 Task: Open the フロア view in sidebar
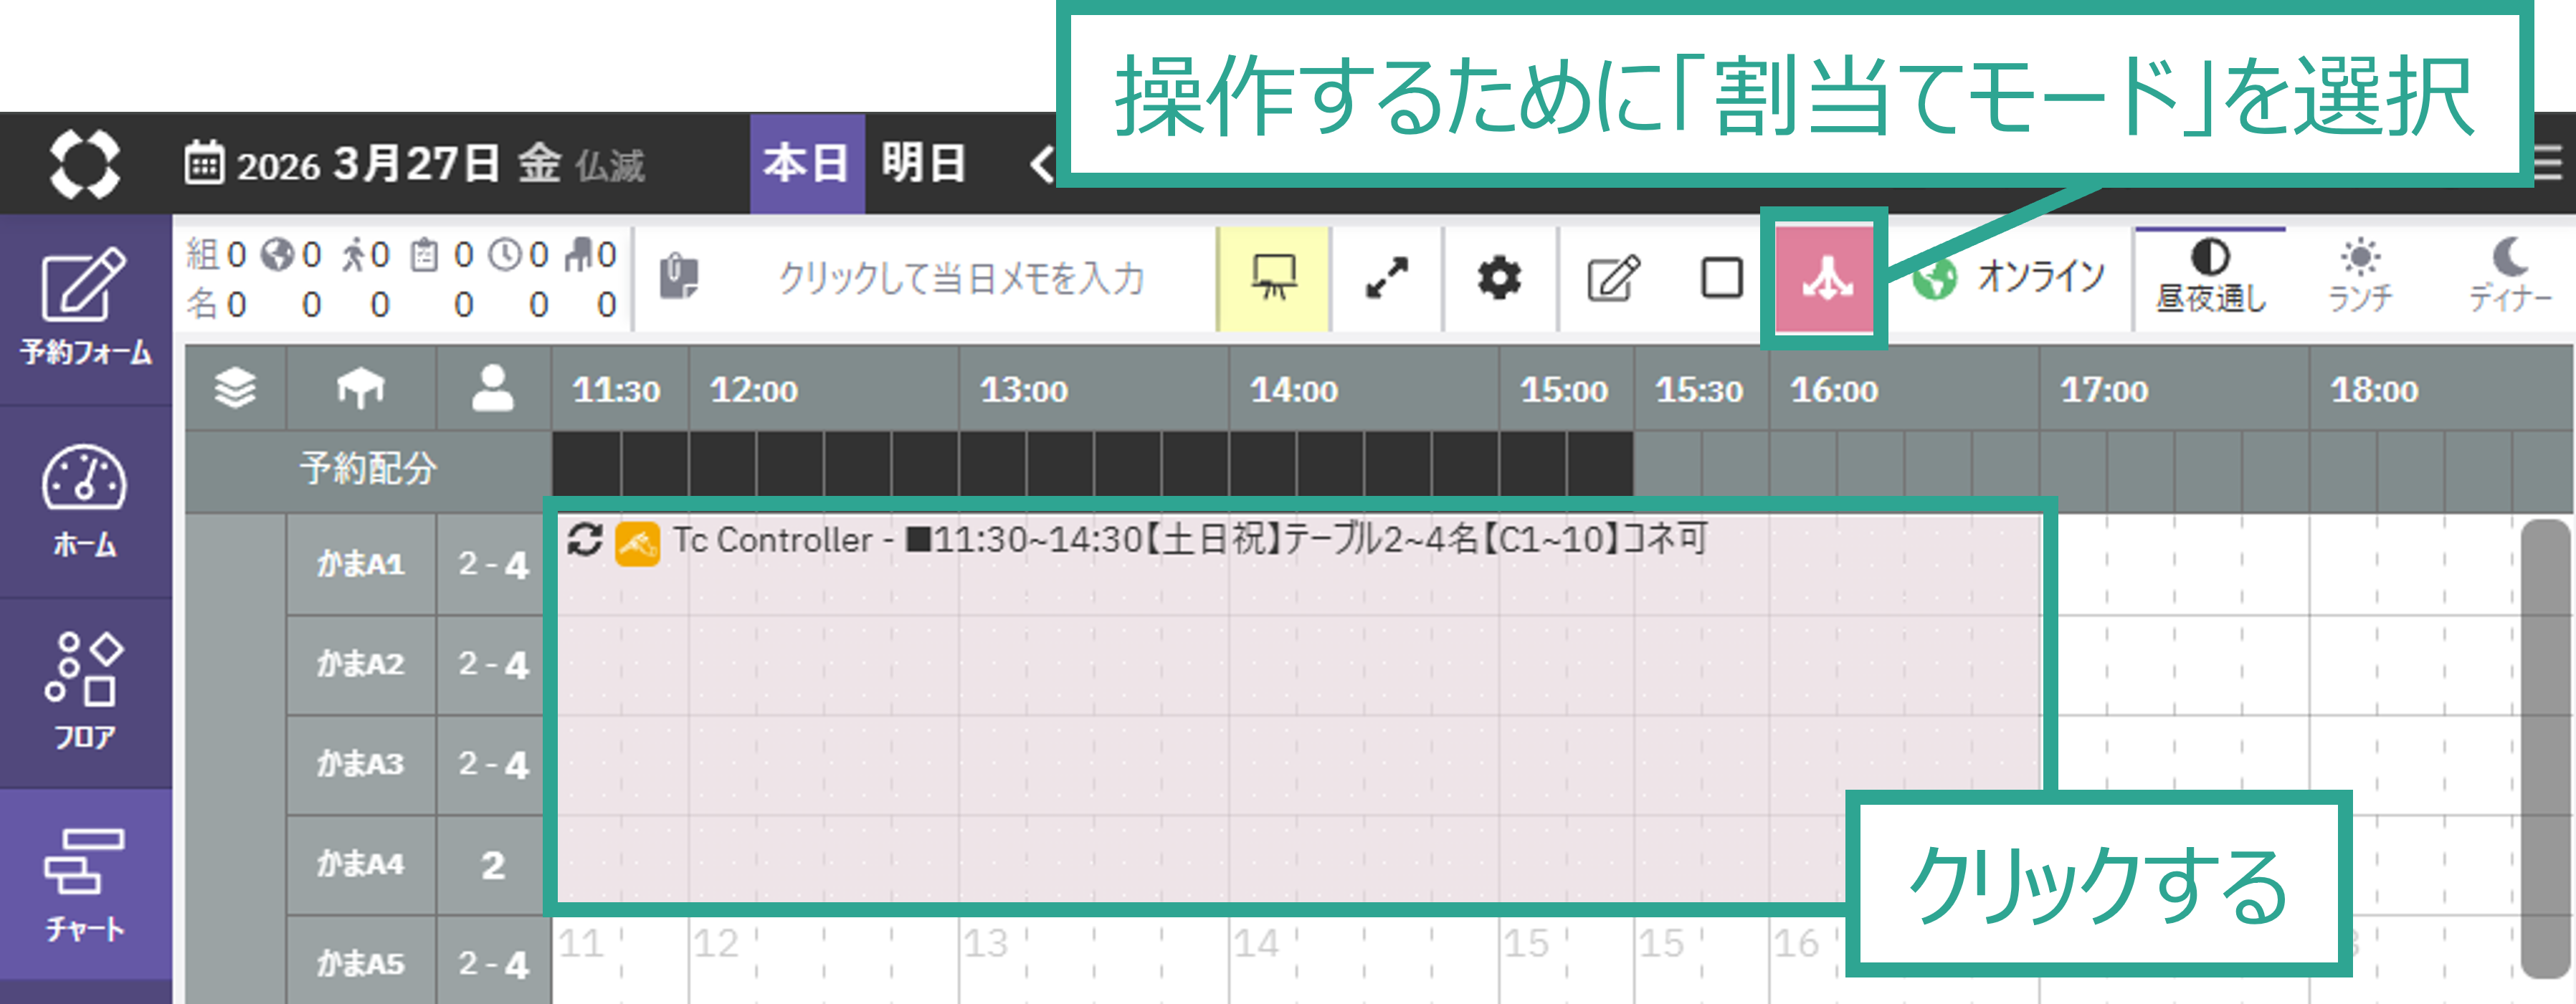point(85,692)
